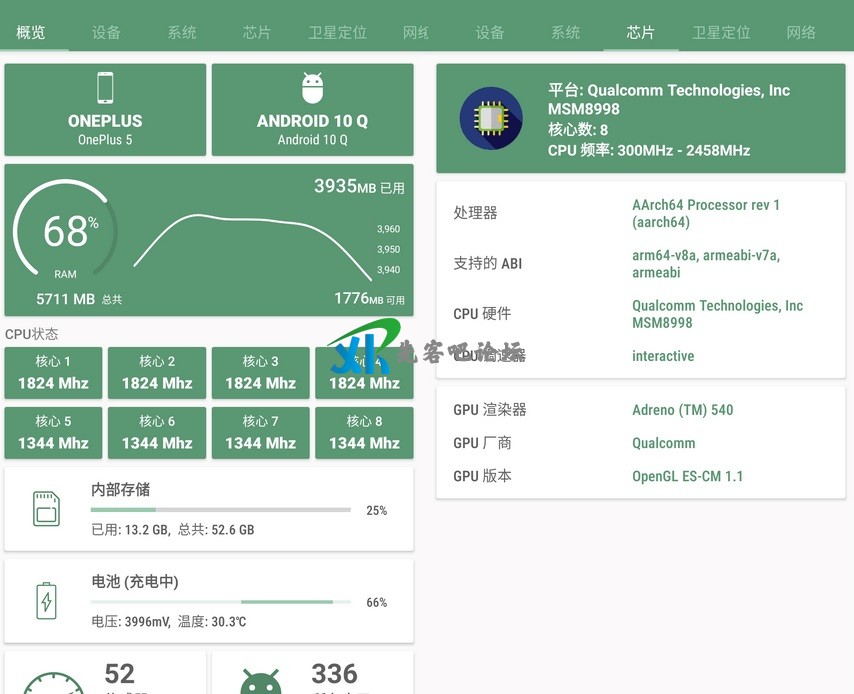Switch to the 概览 tab
The width and height of the screenshot is (854, 694).
31,32
